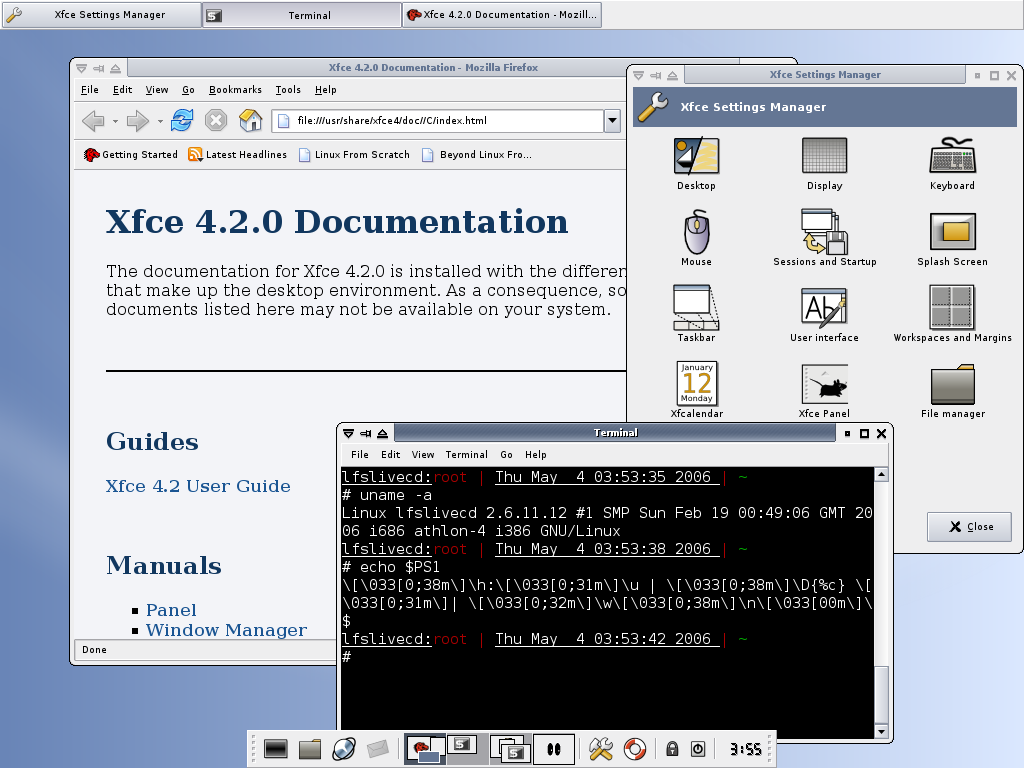Shade the Settings Manager window with roll-up button
Screen dimensions: 1024x768
(x=673, y=76)
